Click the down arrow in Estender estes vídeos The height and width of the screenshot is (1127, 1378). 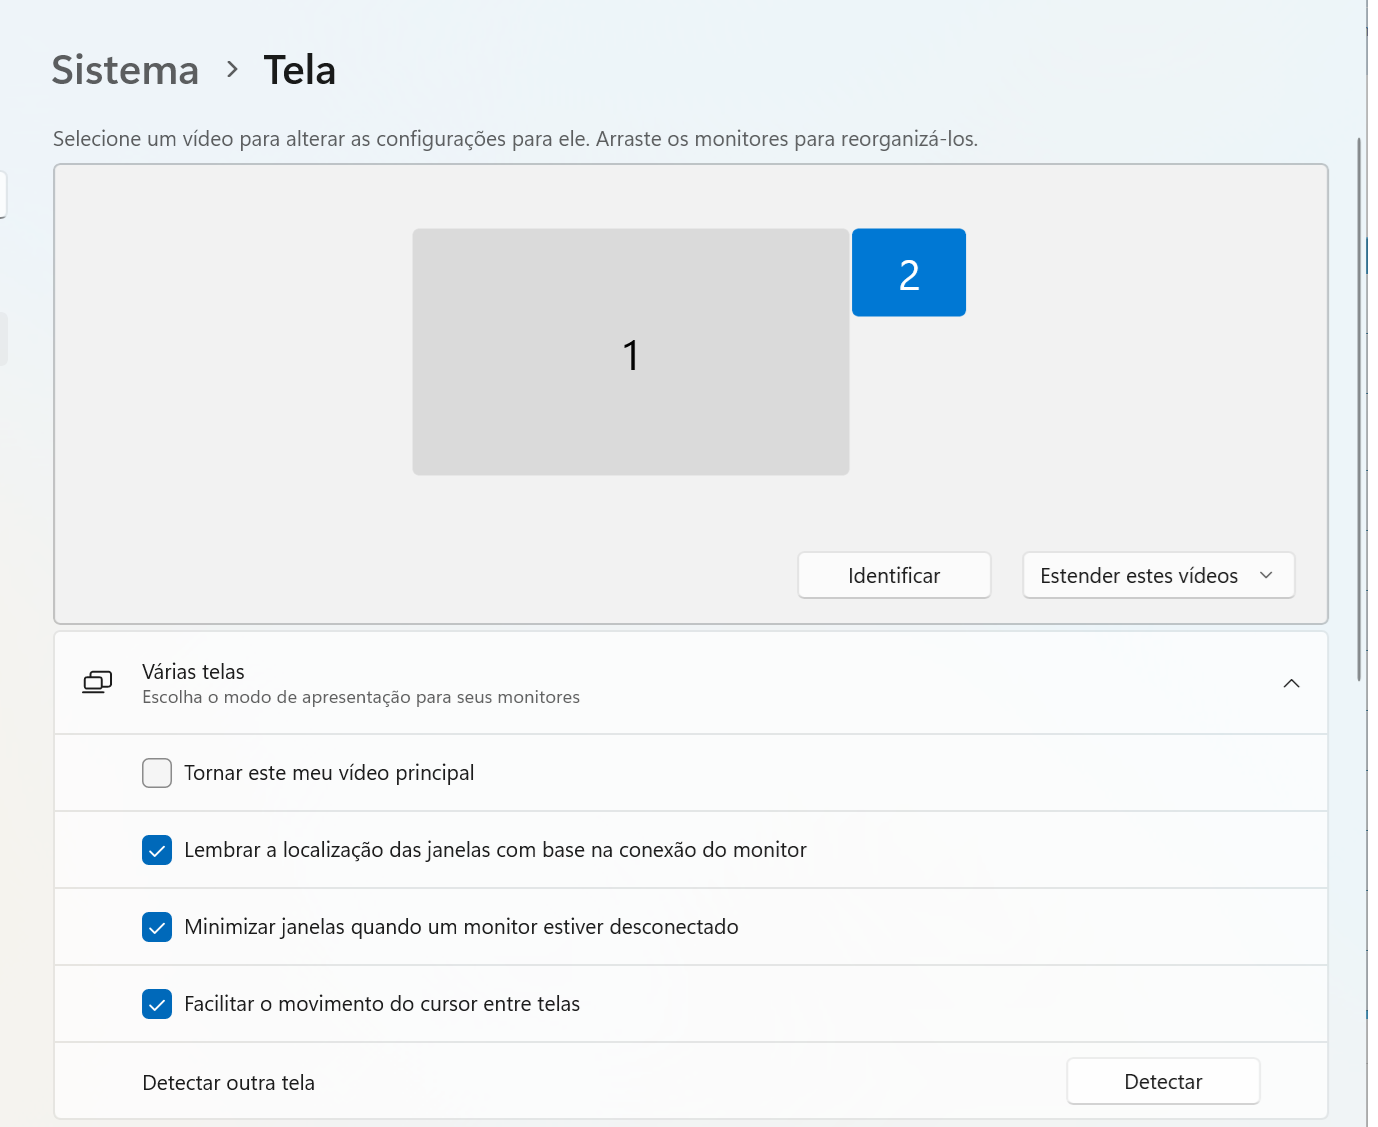point(1266,575)
